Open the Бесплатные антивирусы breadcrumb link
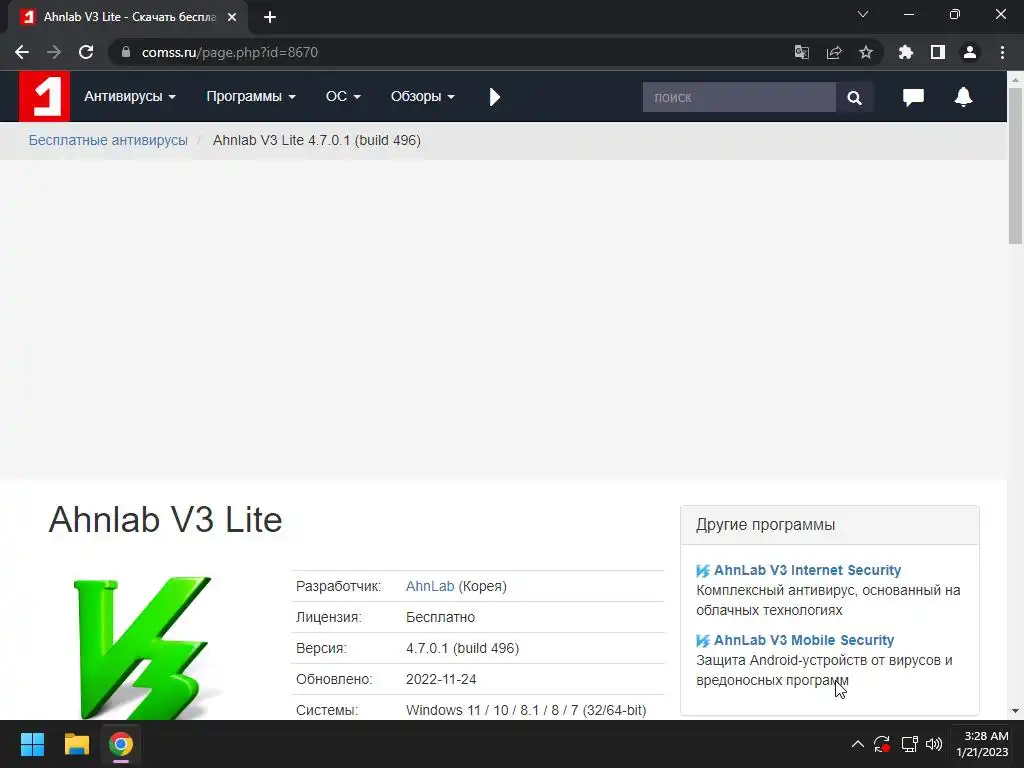 pyautogui.click(x=108, y=140)
